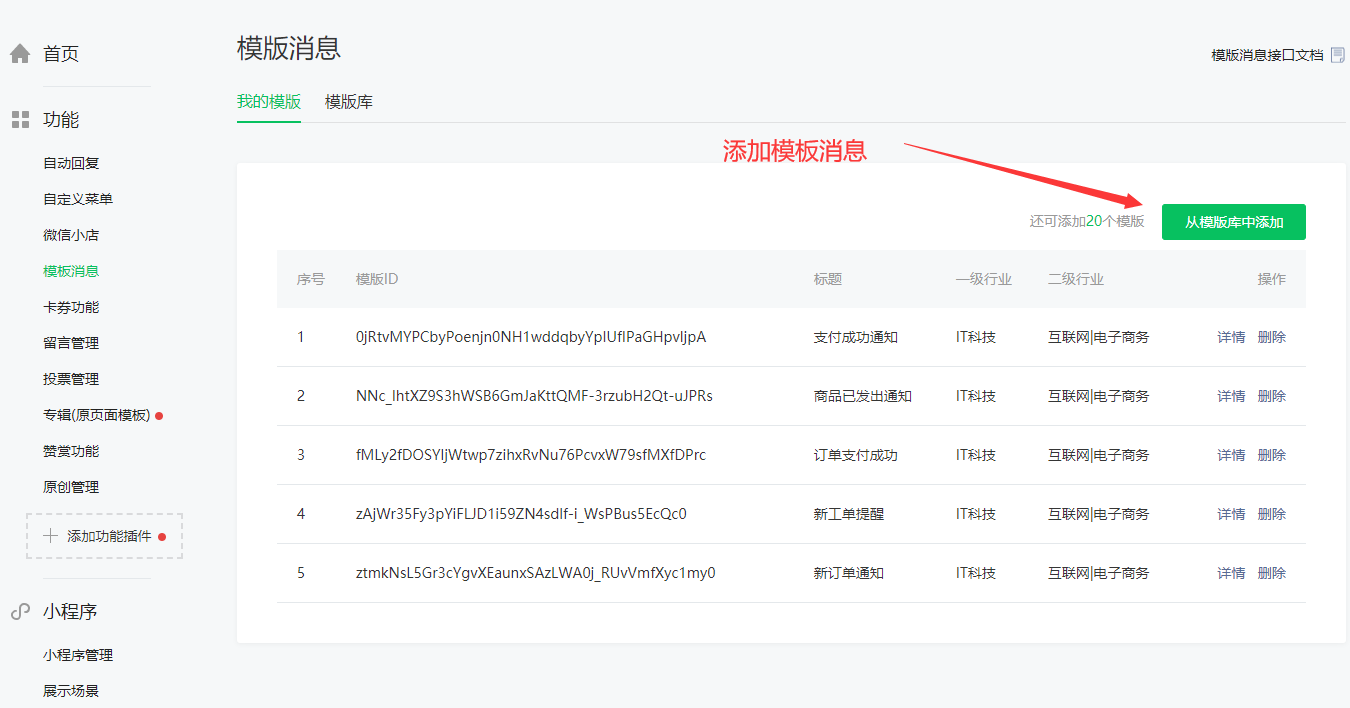
Task: Click the 还可添加20个模版 text
Action: [x=1087, y=222]
